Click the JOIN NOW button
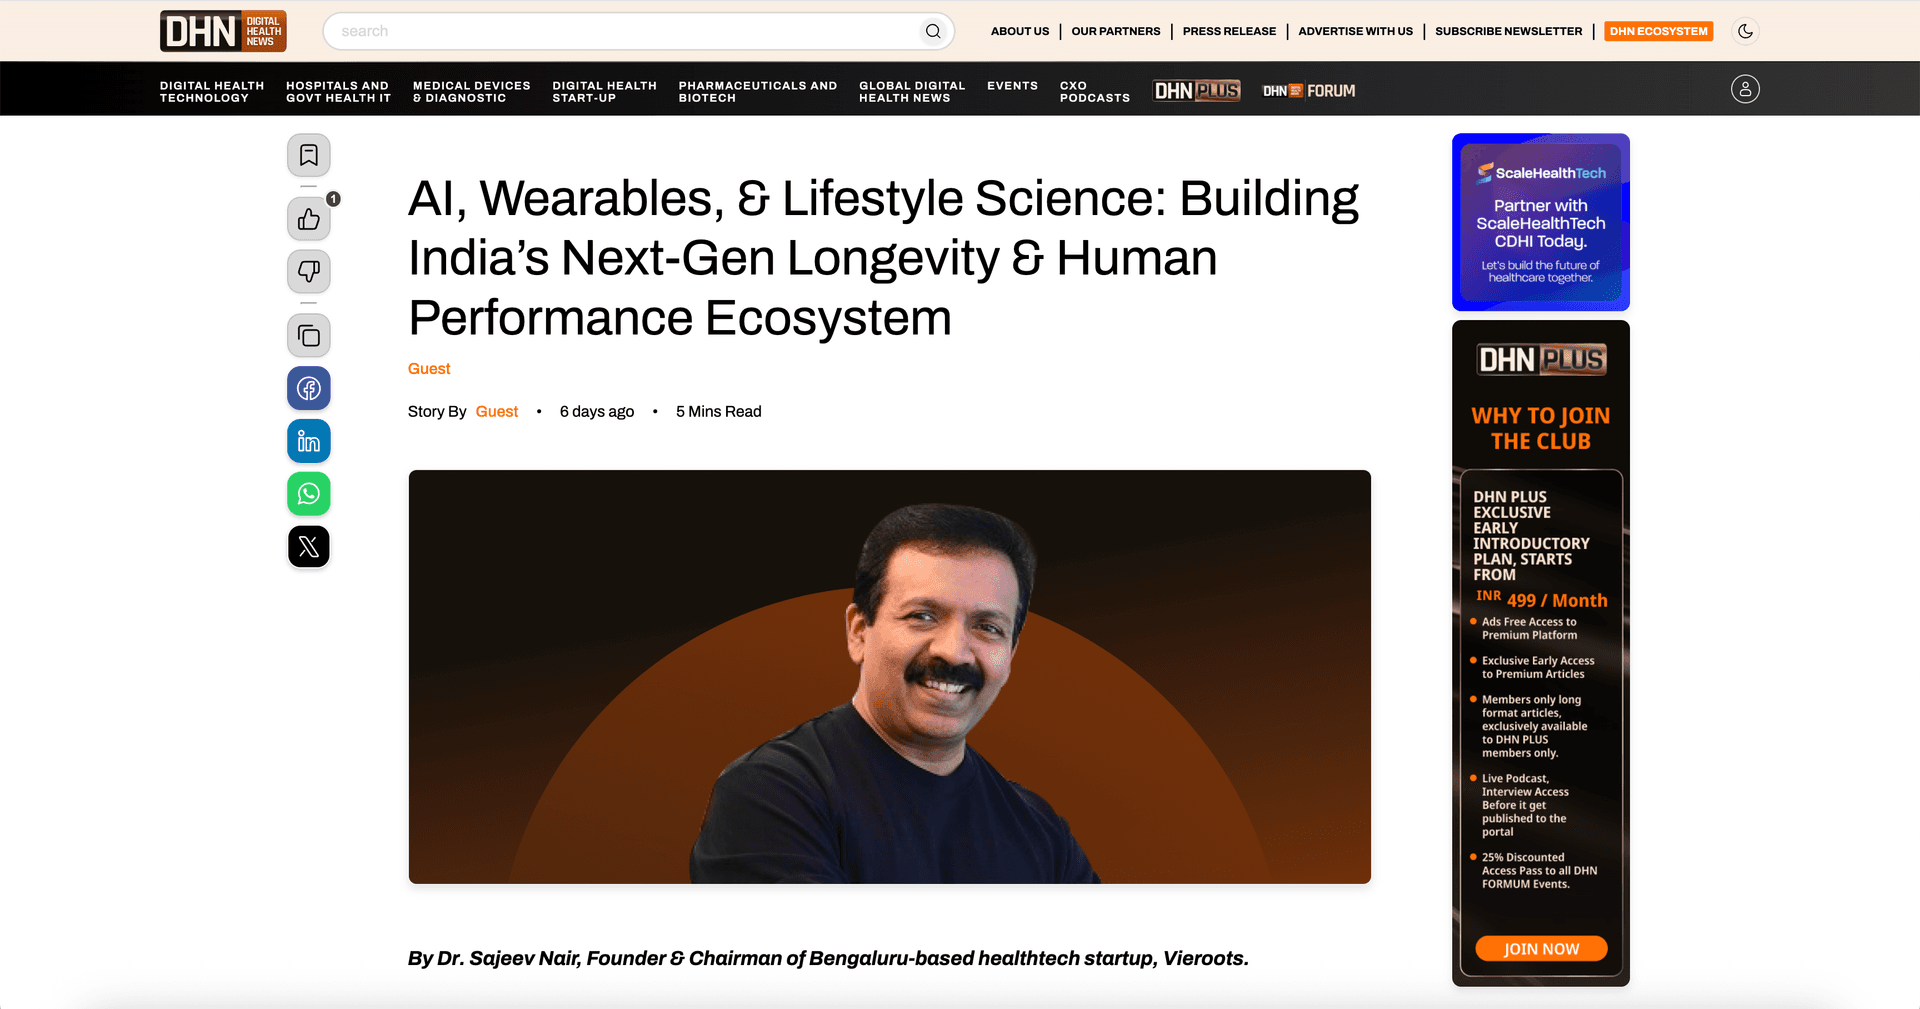Screen dimensions: 1920x1009 (x=1540, y=948)
